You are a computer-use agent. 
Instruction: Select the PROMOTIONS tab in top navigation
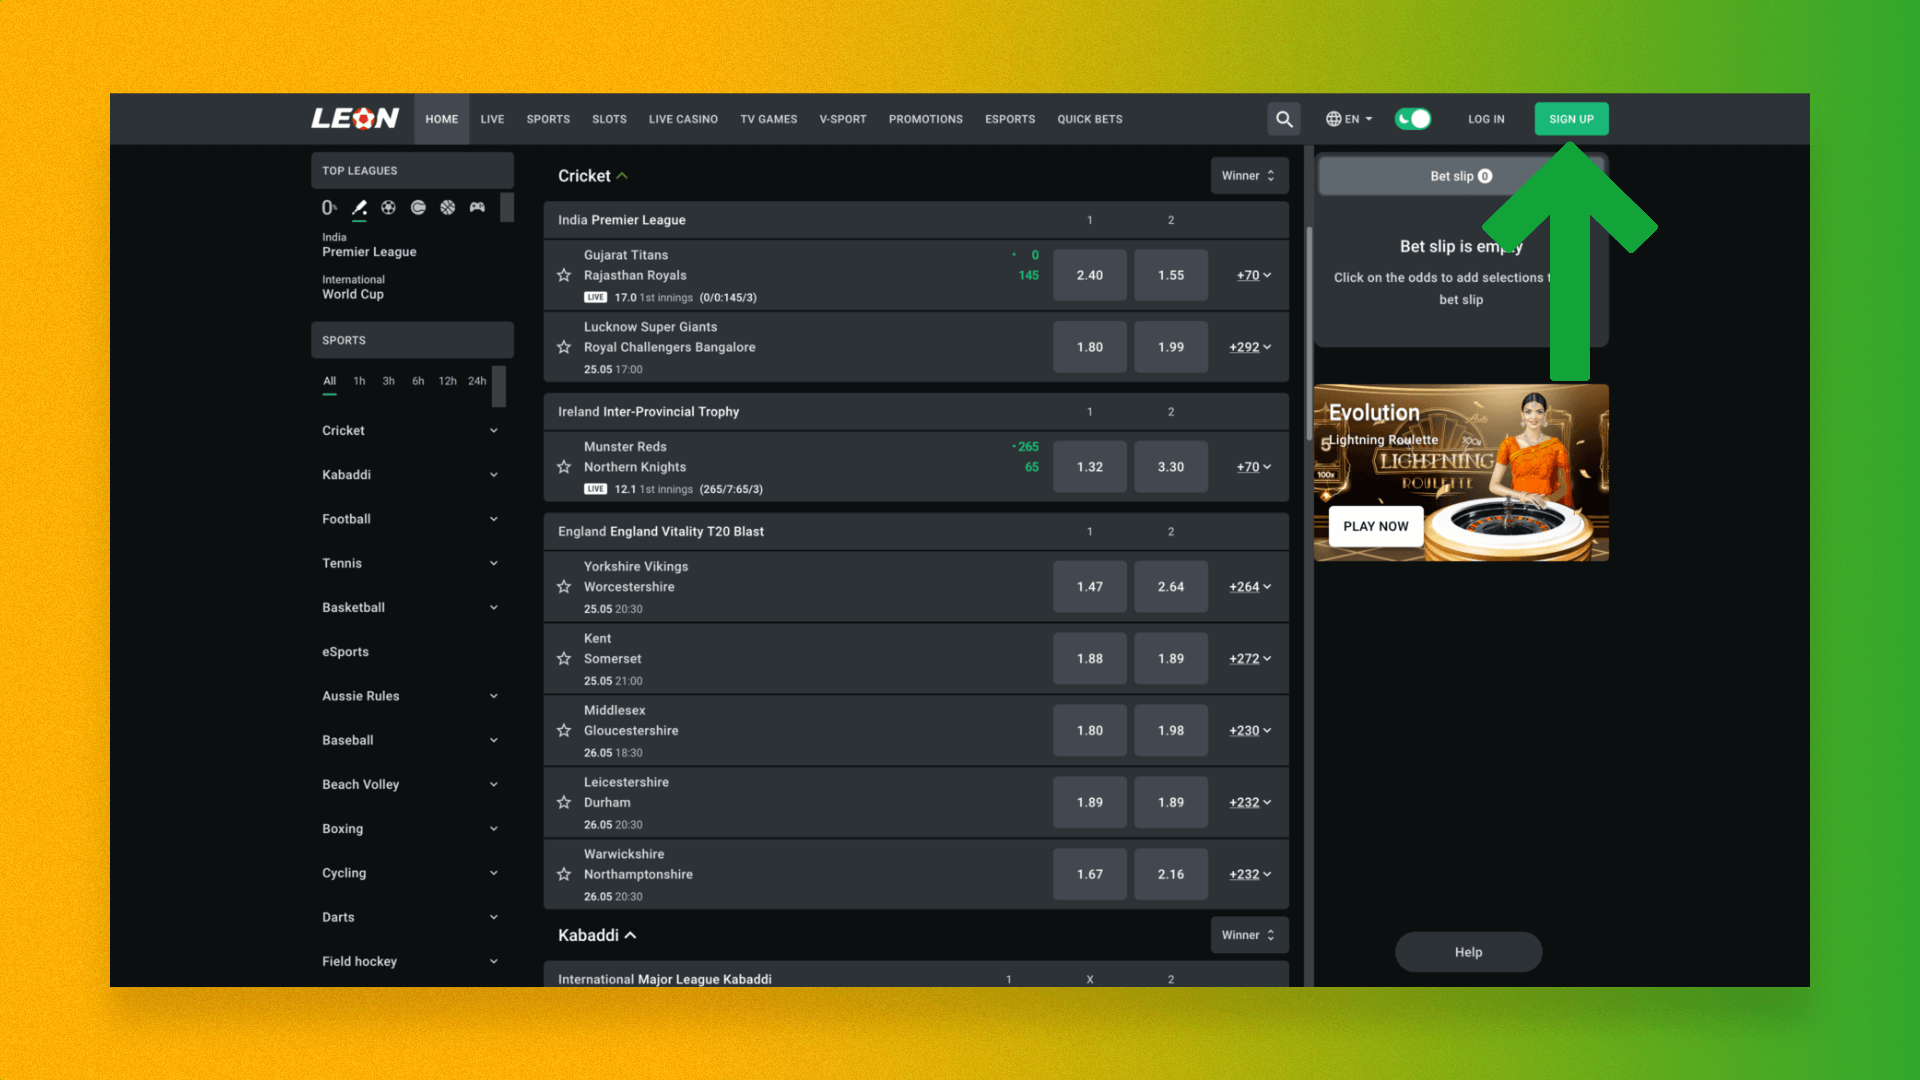tap(924, 119)
